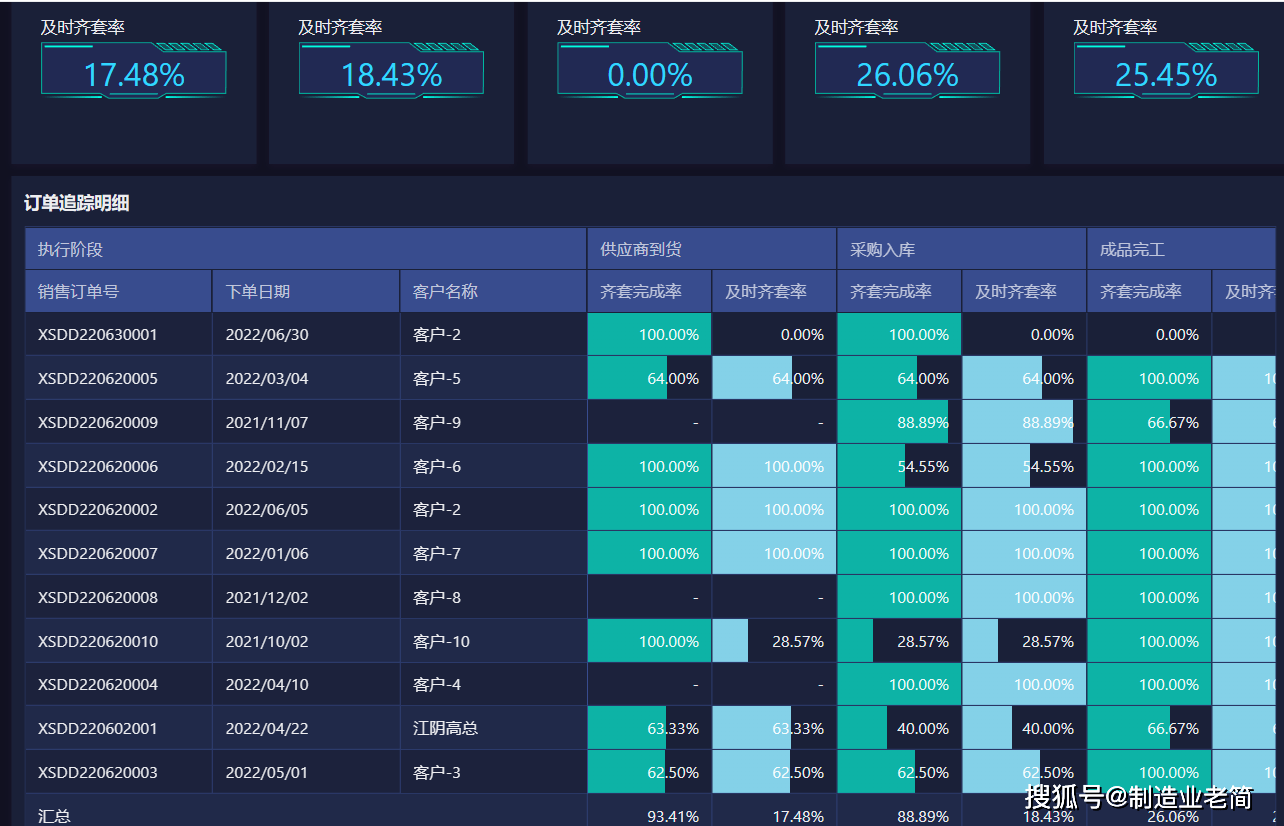The width and height of the screenshot is (1284, 826).
Task: Select order XSDD220620002
Action: 98,510
